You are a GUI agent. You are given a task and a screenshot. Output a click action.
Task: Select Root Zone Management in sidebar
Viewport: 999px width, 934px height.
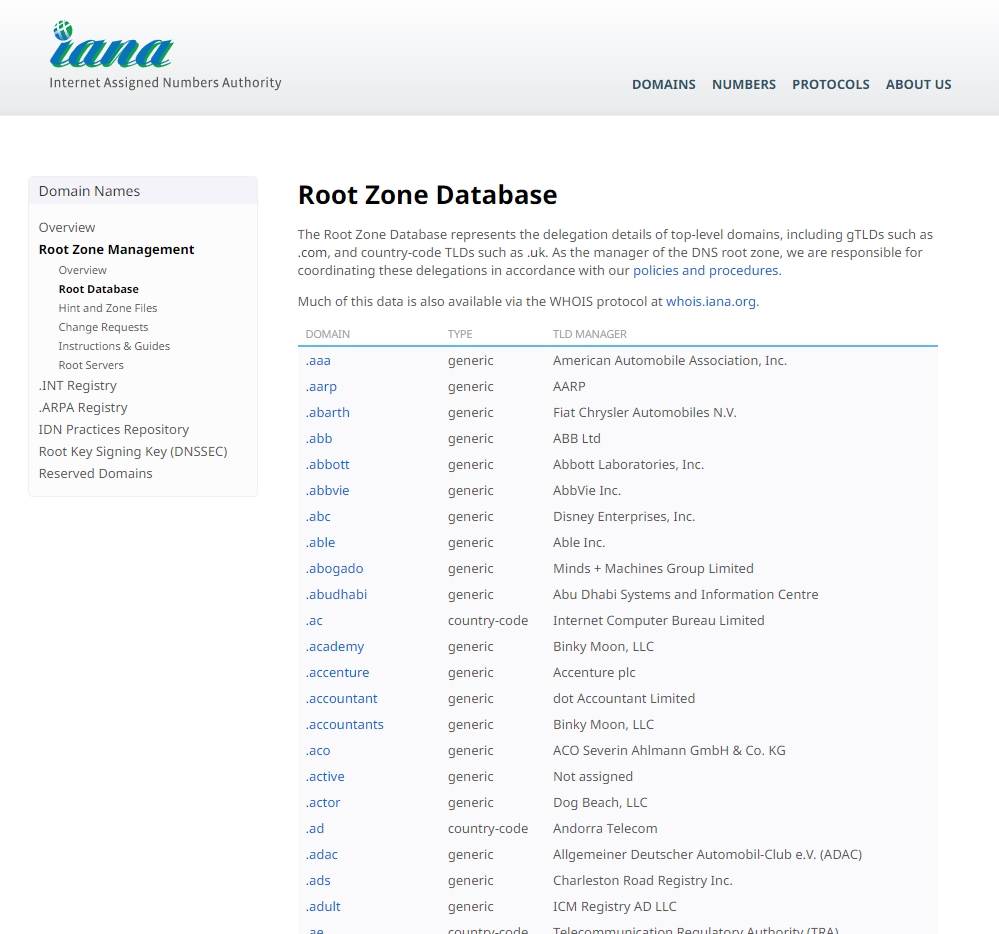[x=117, y=250]
